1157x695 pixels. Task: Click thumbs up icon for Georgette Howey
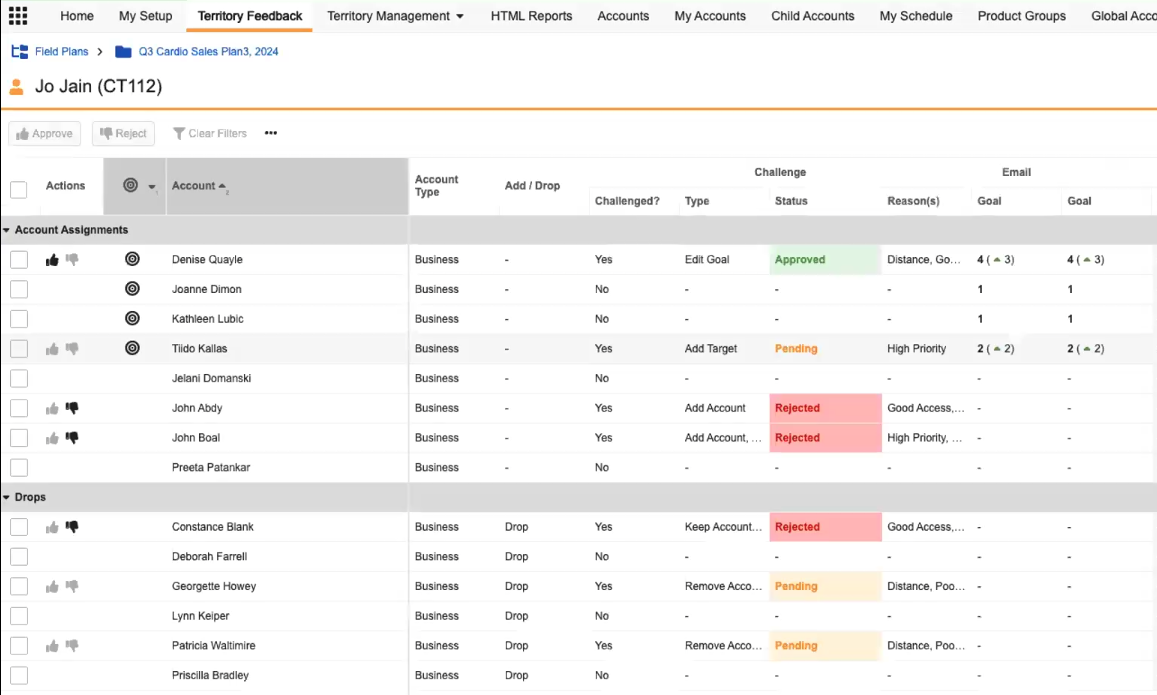[52, 587]
